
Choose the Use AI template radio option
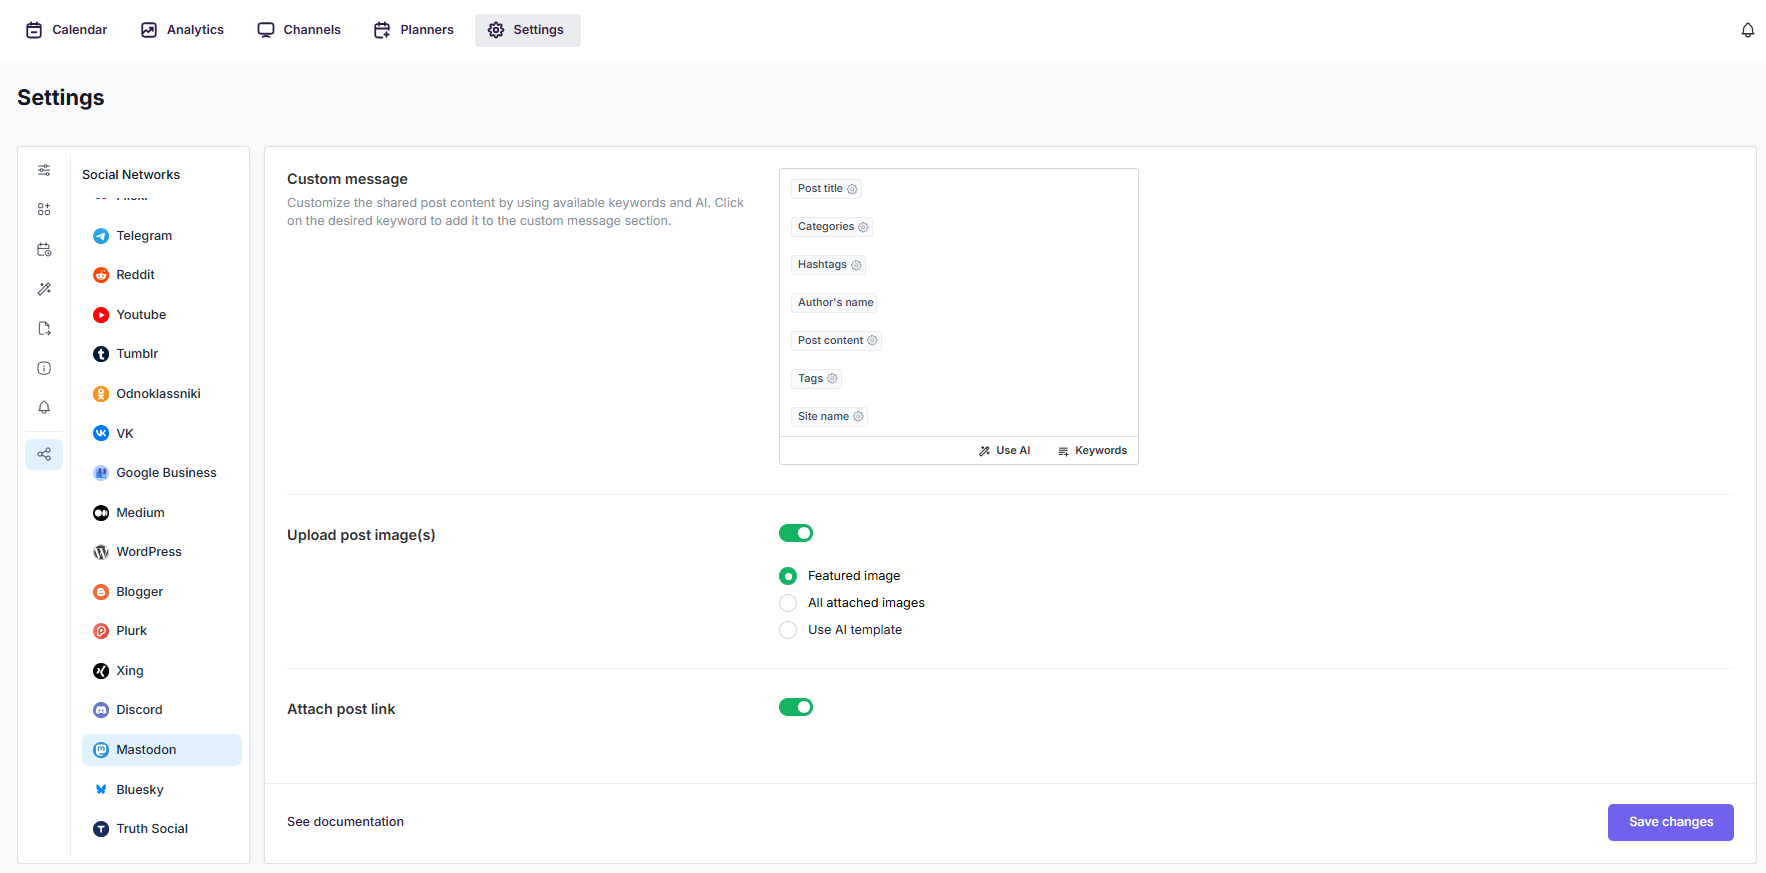click(x=788, y=630)
